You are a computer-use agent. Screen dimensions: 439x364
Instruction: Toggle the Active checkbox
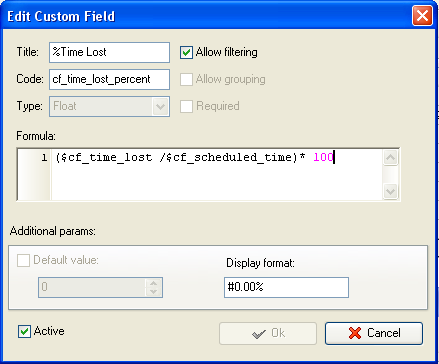24,331
